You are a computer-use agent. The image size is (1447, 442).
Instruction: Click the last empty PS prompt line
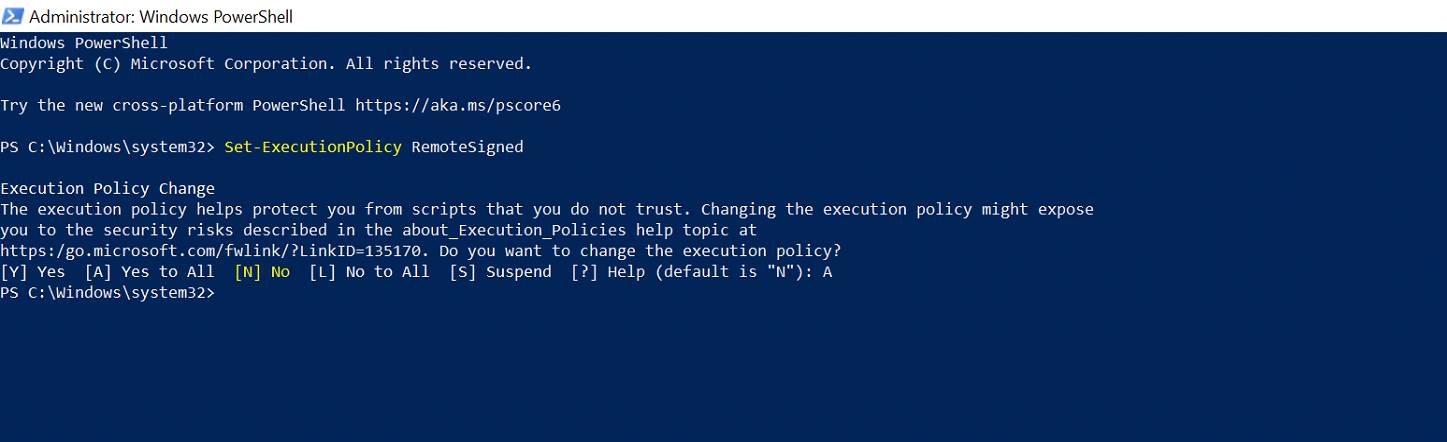pos(108,293)
